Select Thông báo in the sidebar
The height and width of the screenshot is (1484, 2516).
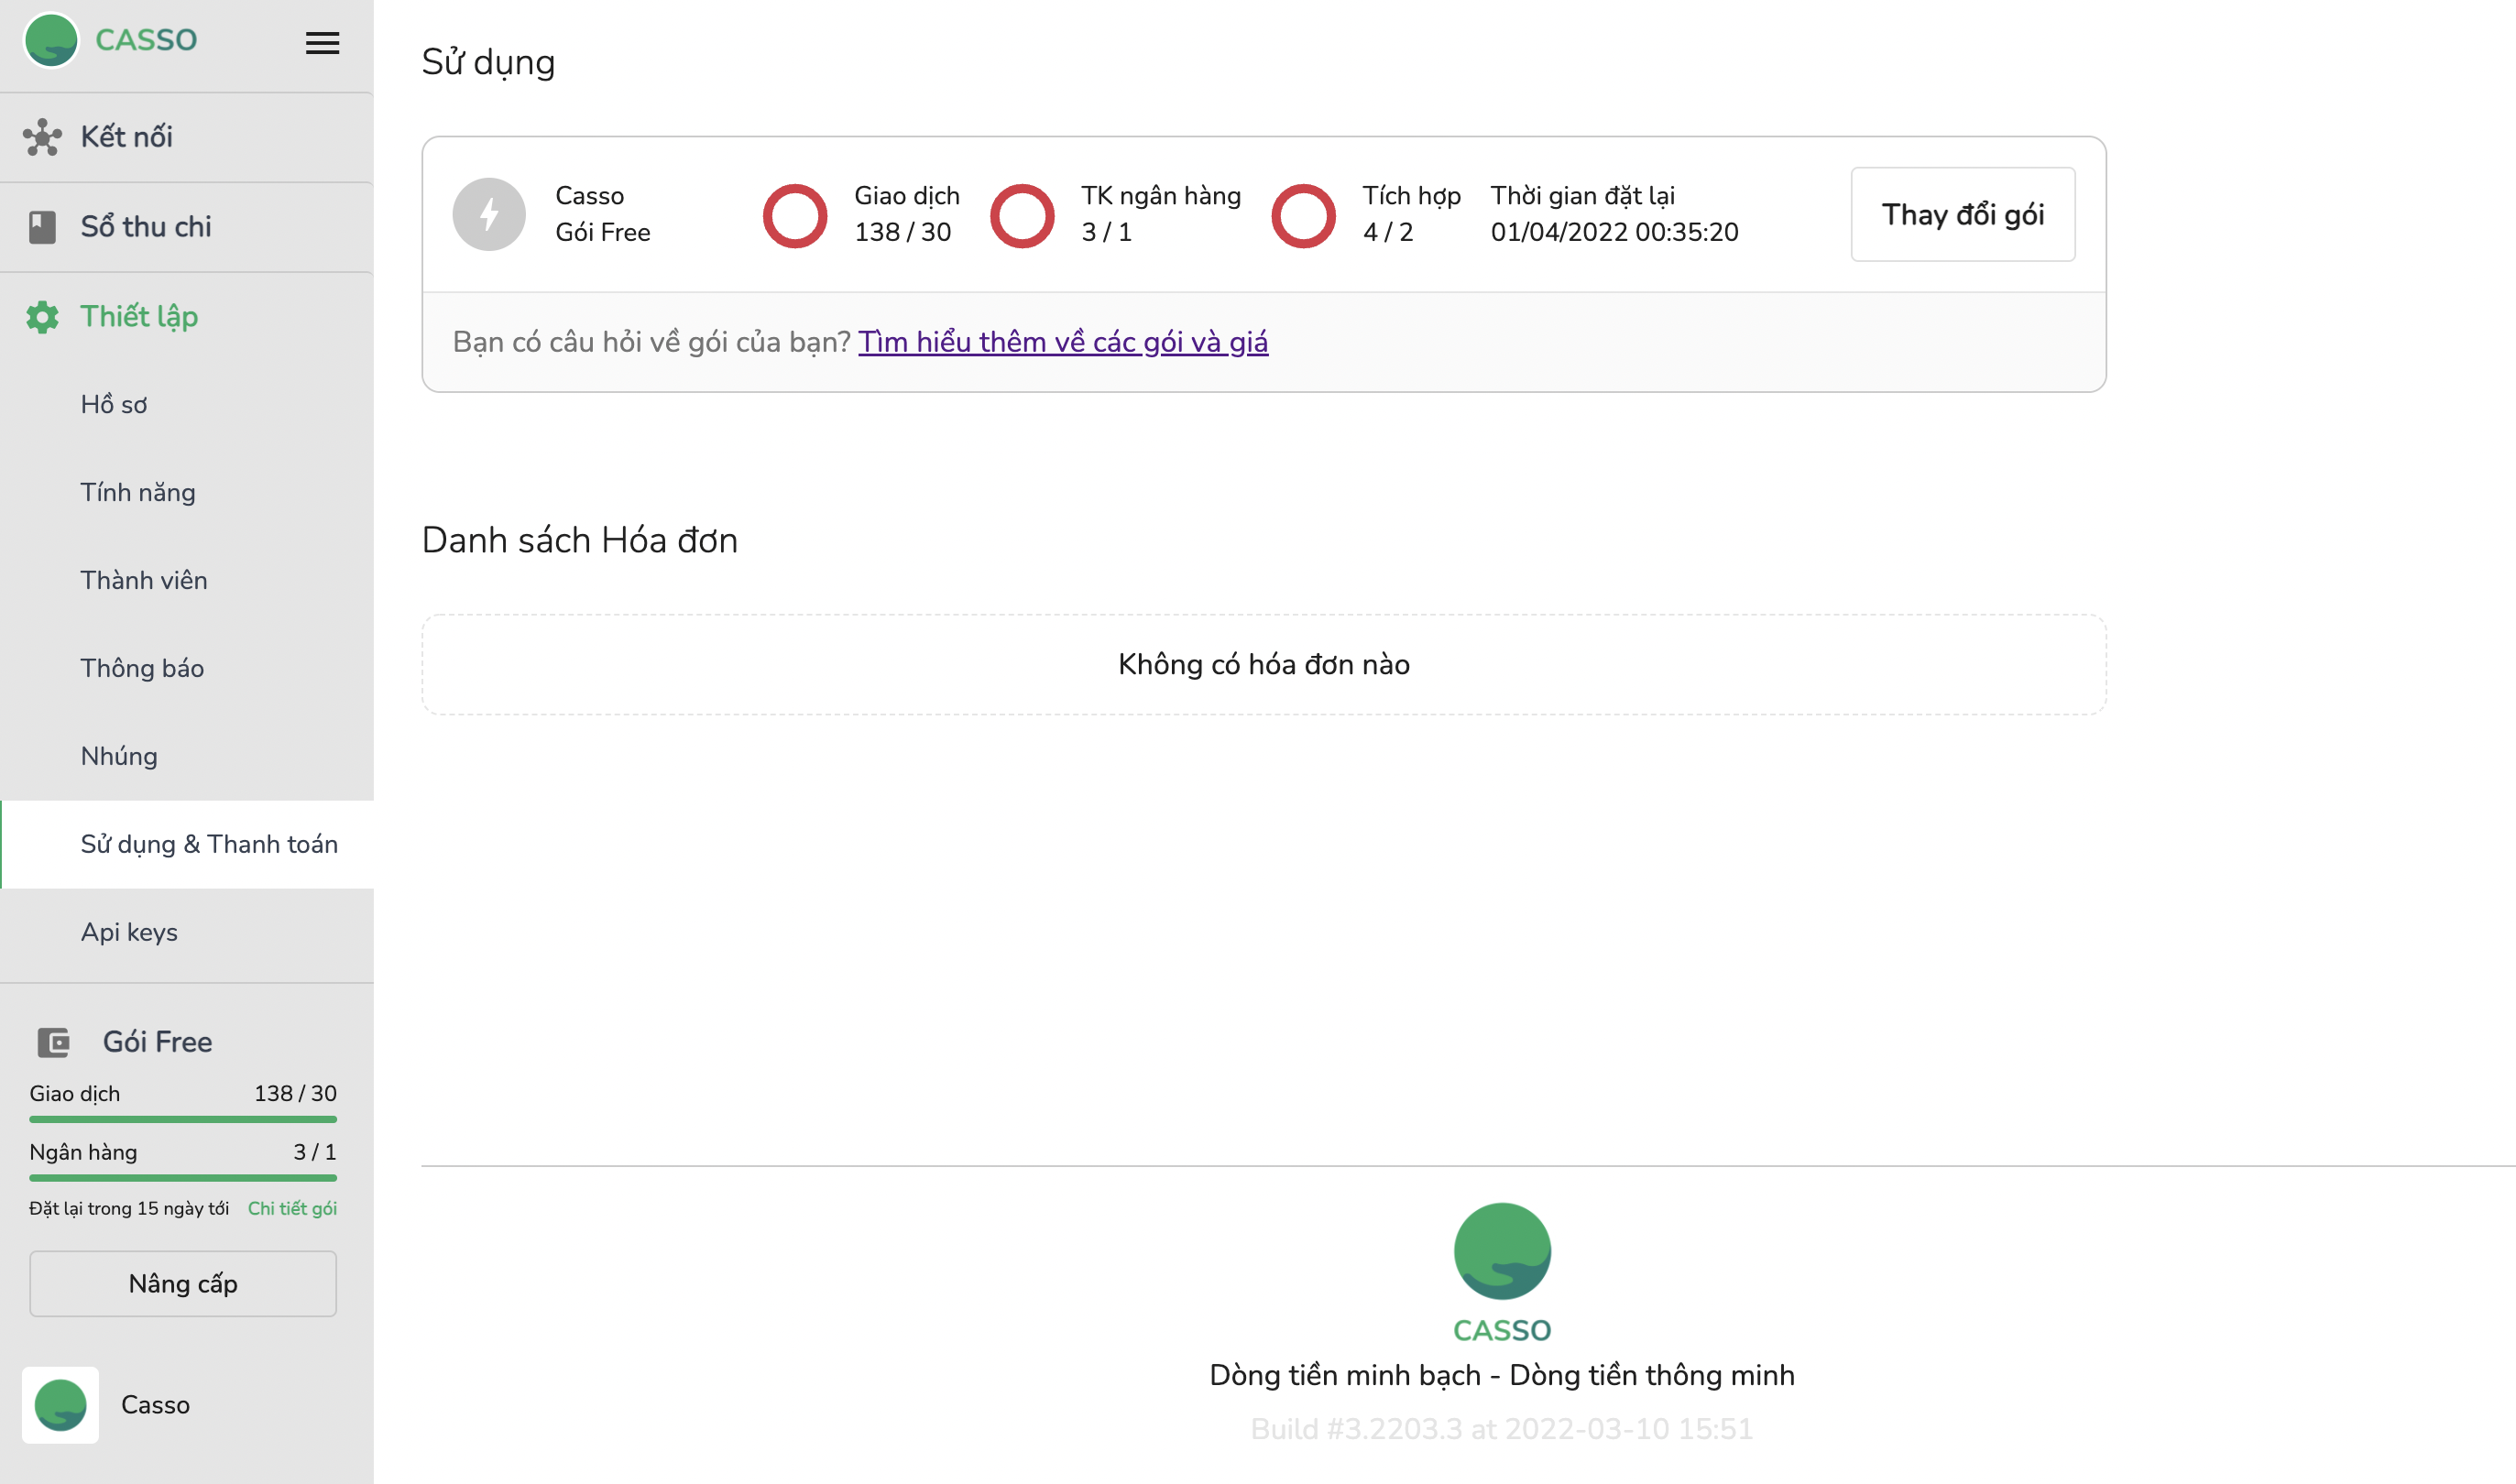(x=187, y=669)
